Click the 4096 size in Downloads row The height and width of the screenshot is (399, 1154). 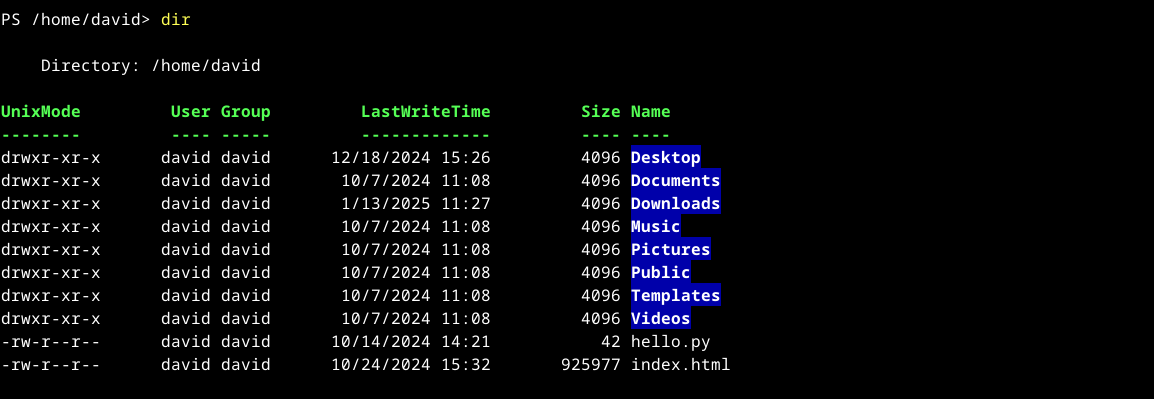(601, 203)
